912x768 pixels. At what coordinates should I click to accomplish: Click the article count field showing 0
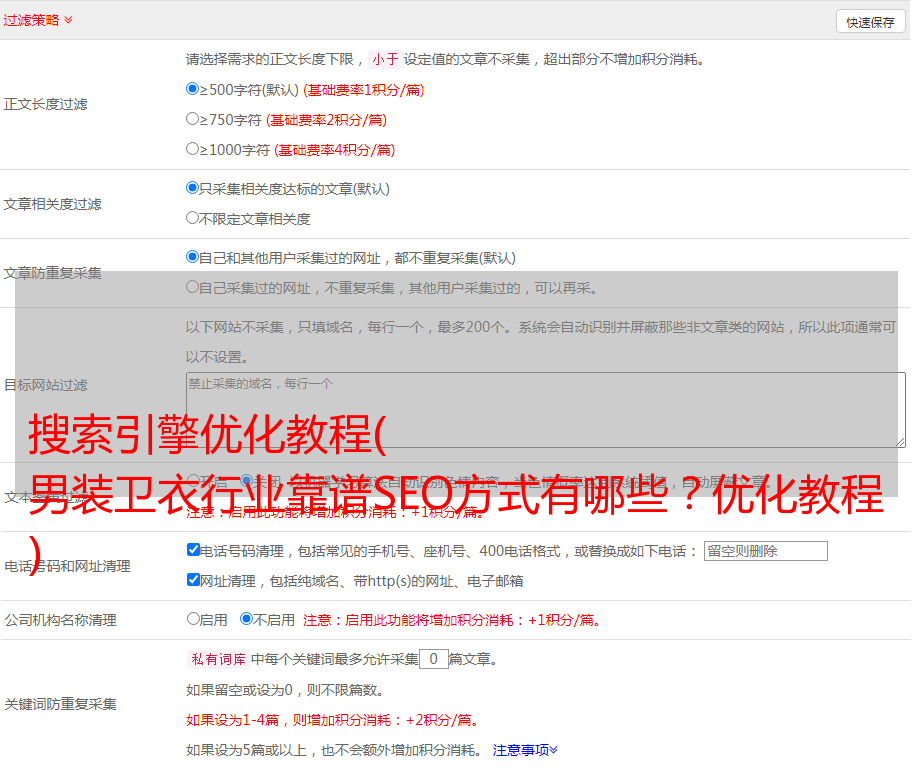pyautogui.click(x=433, y=659)
